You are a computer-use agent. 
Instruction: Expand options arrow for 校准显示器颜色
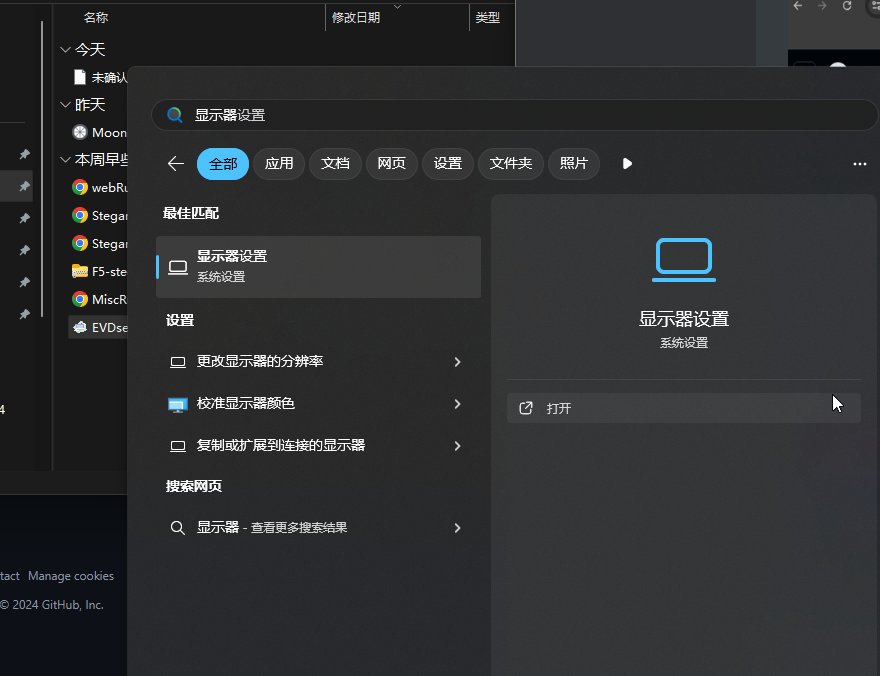coord(457,404)
